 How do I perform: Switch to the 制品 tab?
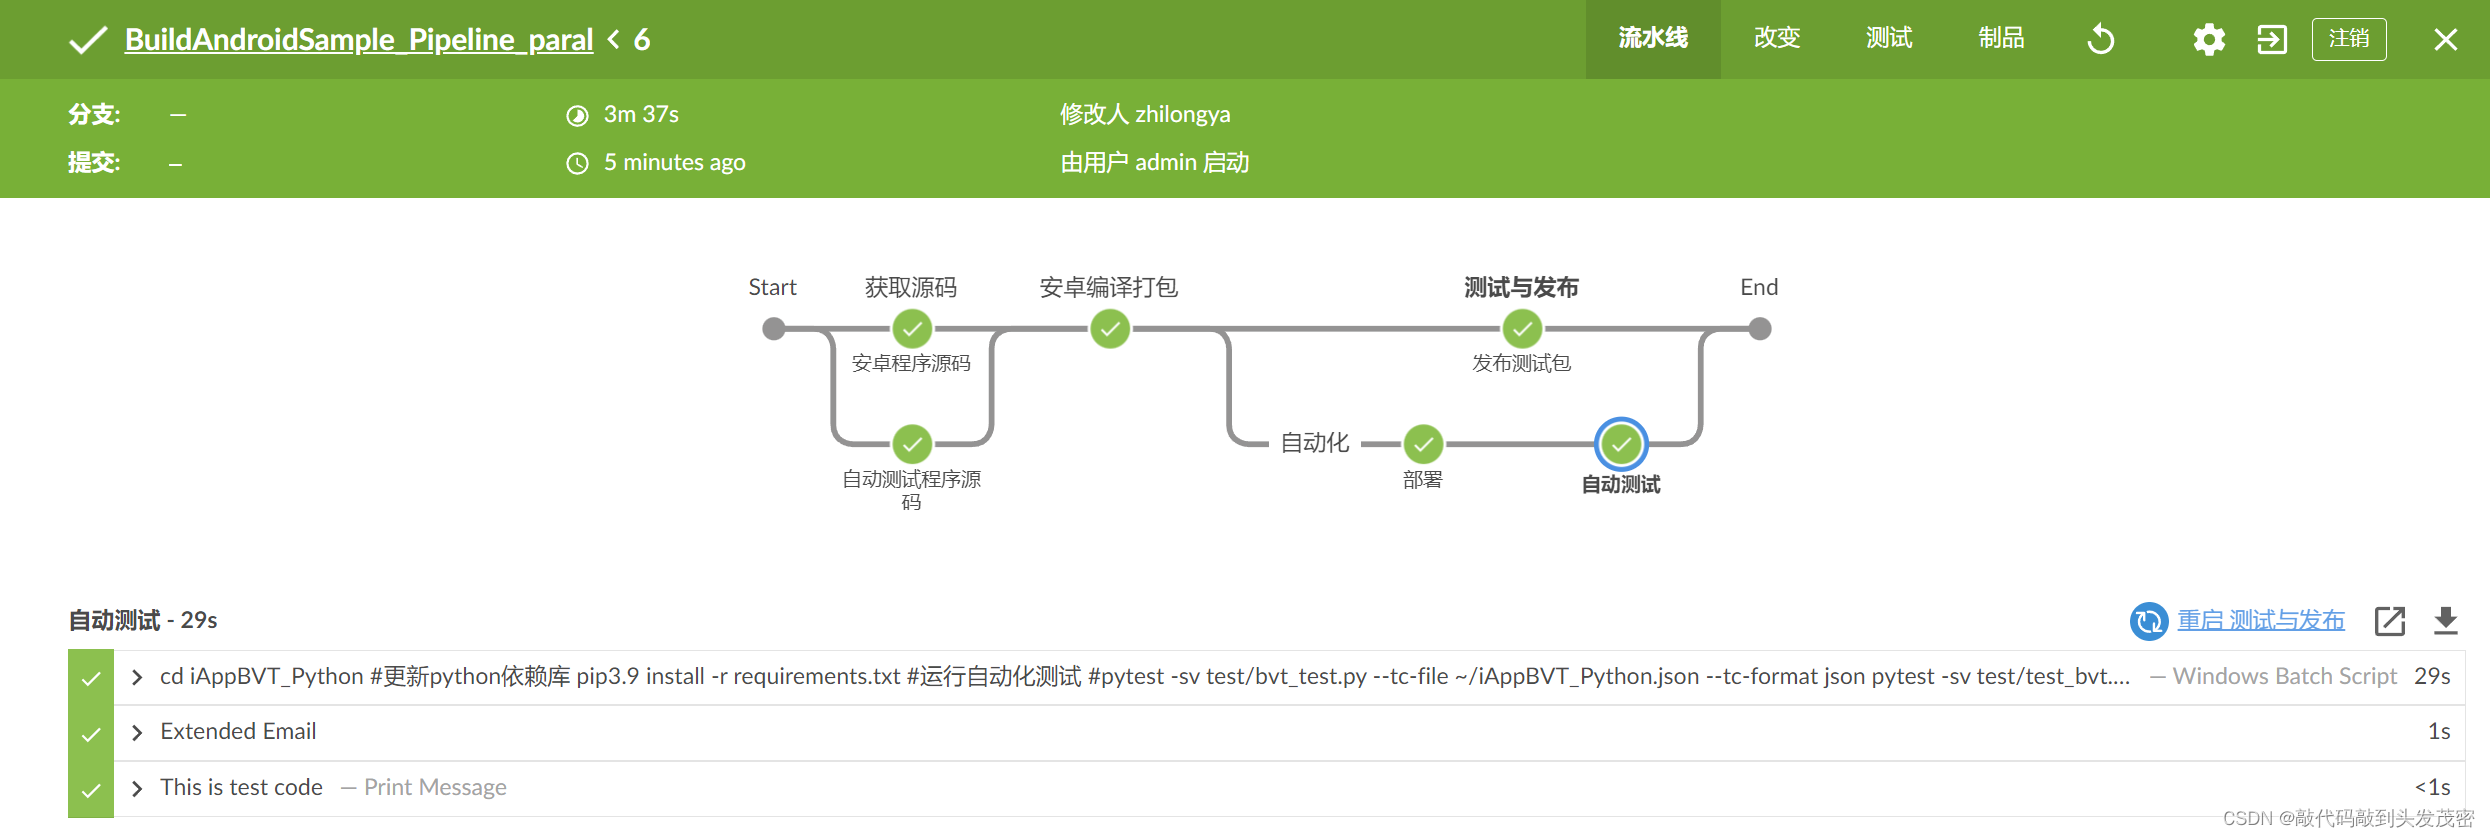2001,39
